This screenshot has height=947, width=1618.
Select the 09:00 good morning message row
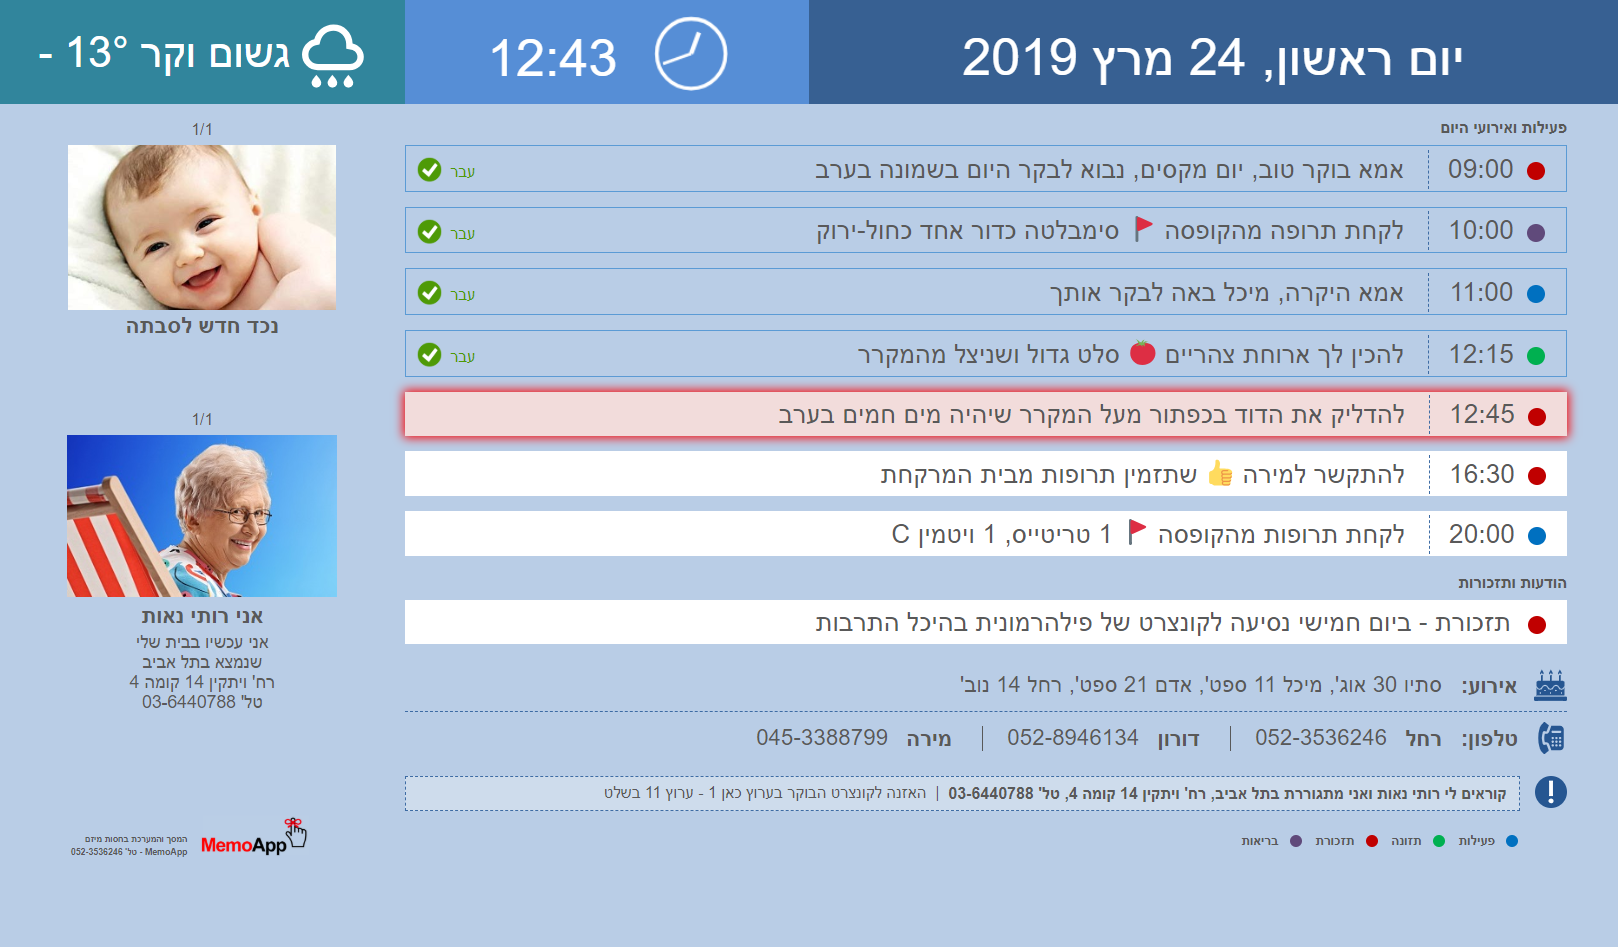985,169
